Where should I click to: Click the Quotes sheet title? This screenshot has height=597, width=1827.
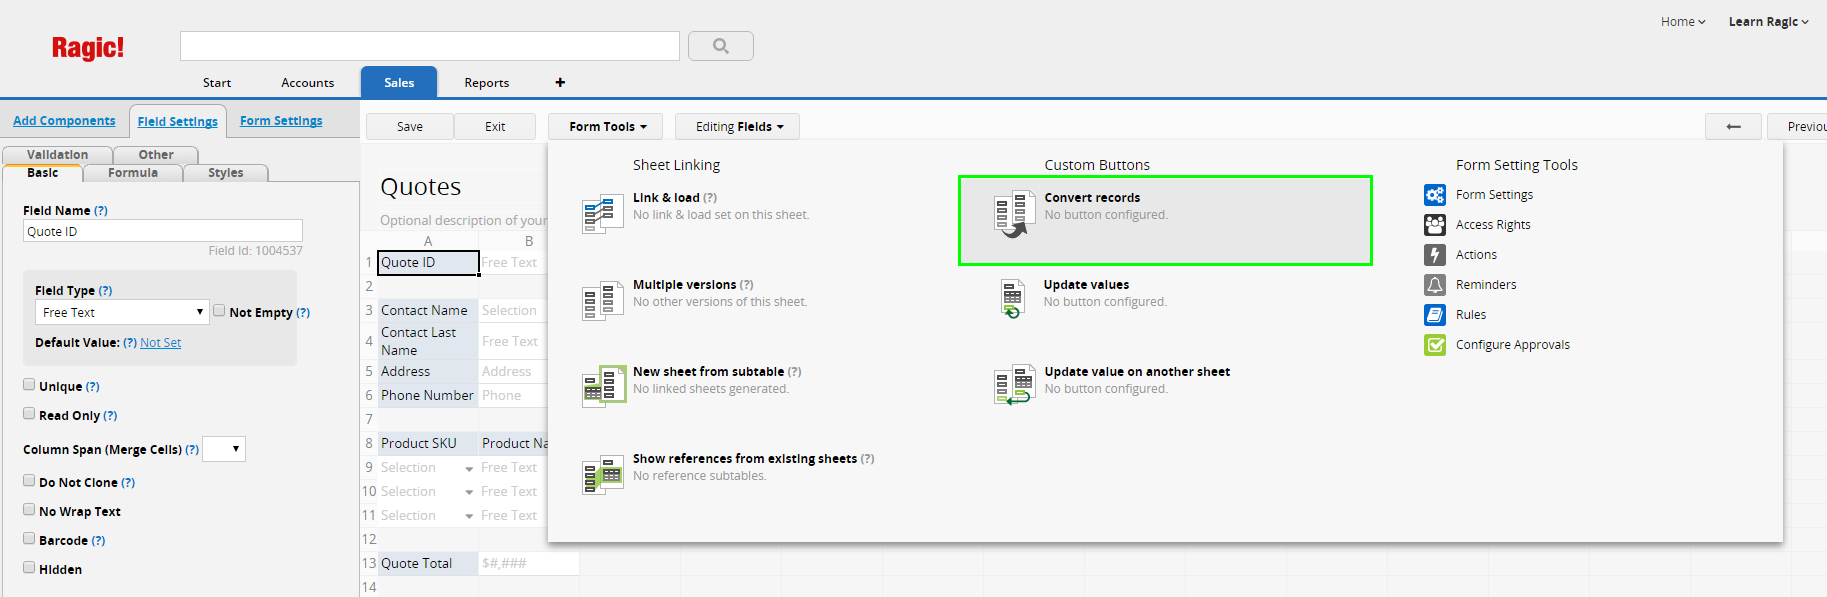(x=421, y=187)
